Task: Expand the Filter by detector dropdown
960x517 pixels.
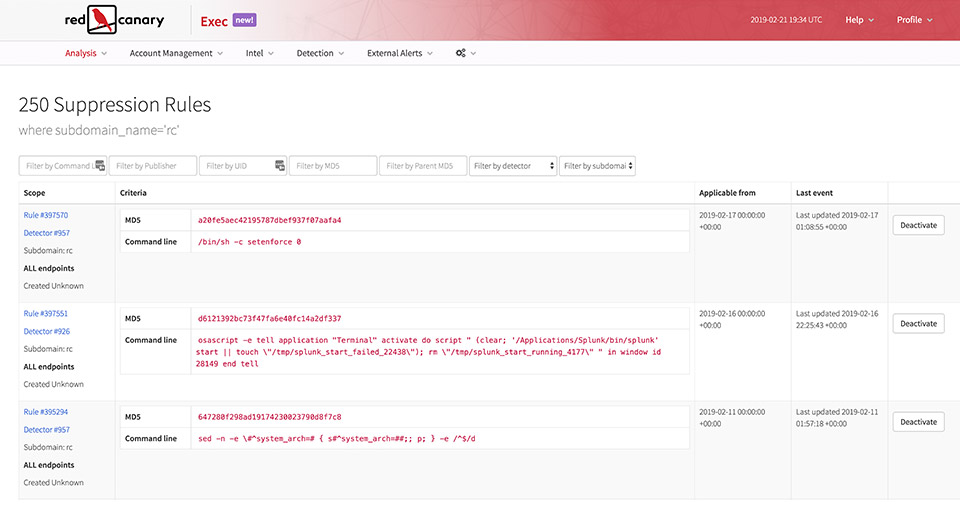Action: tap(513, 166)
